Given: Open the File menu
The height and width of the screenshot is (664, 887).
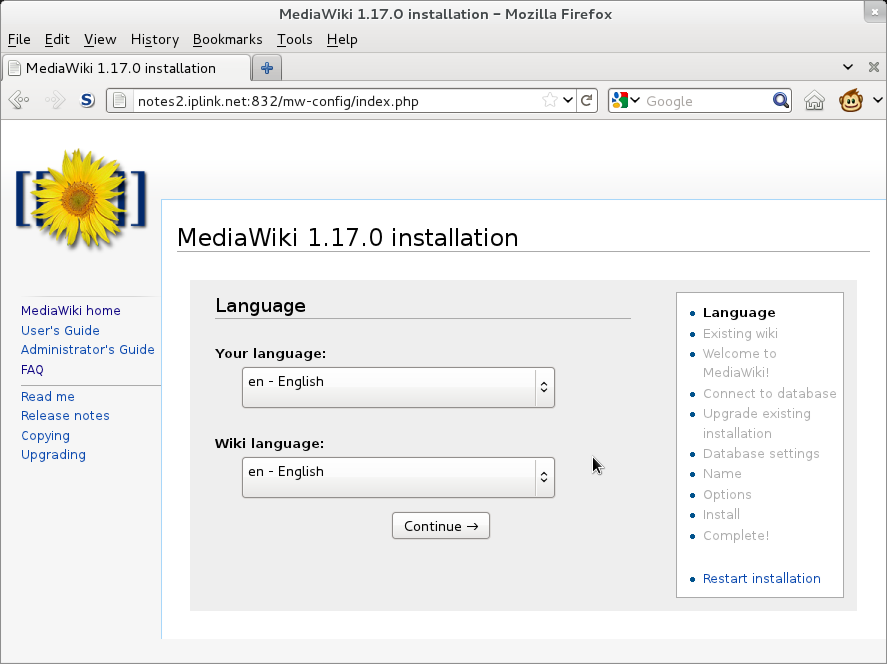Looking at the screenshot, I should (19, 40).
